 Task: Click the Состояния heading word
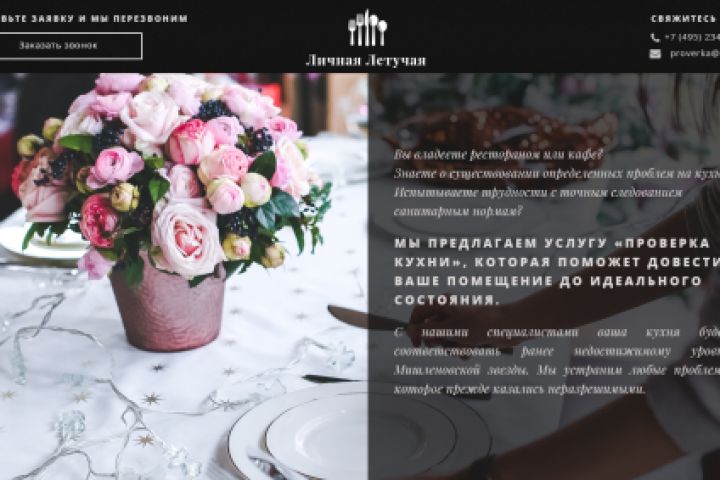pos(446,299)
